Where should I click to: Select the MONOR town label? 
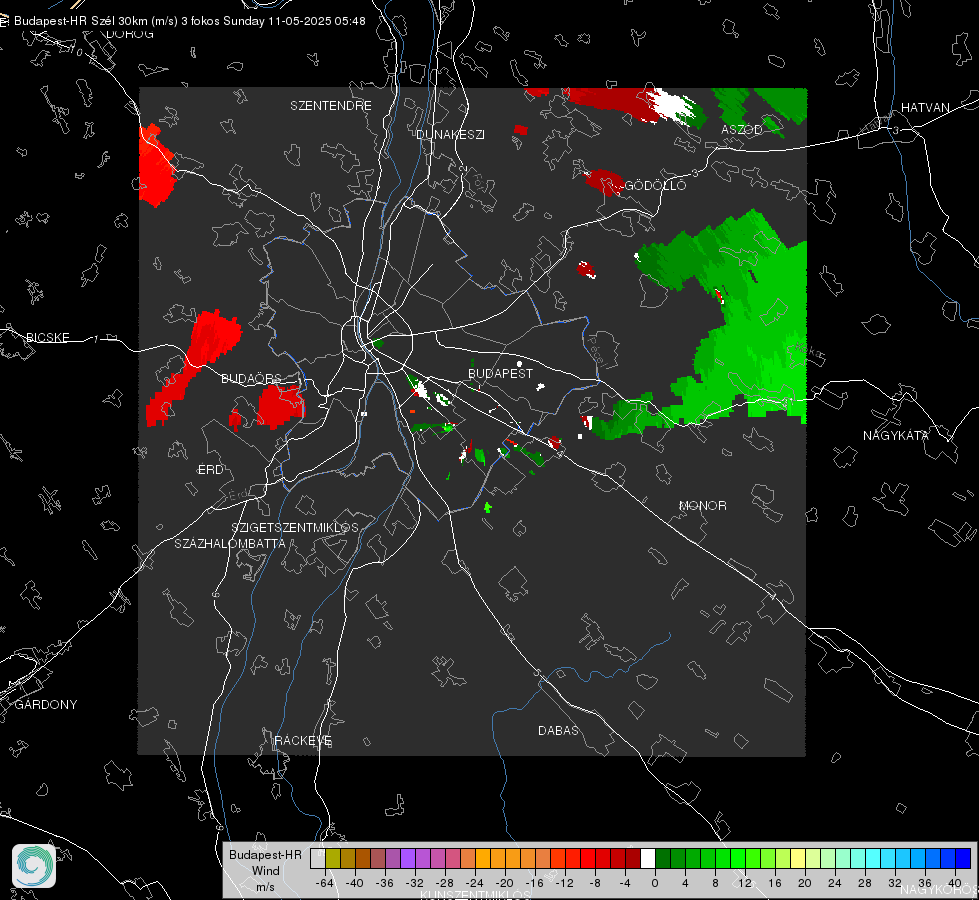[702, 505]
